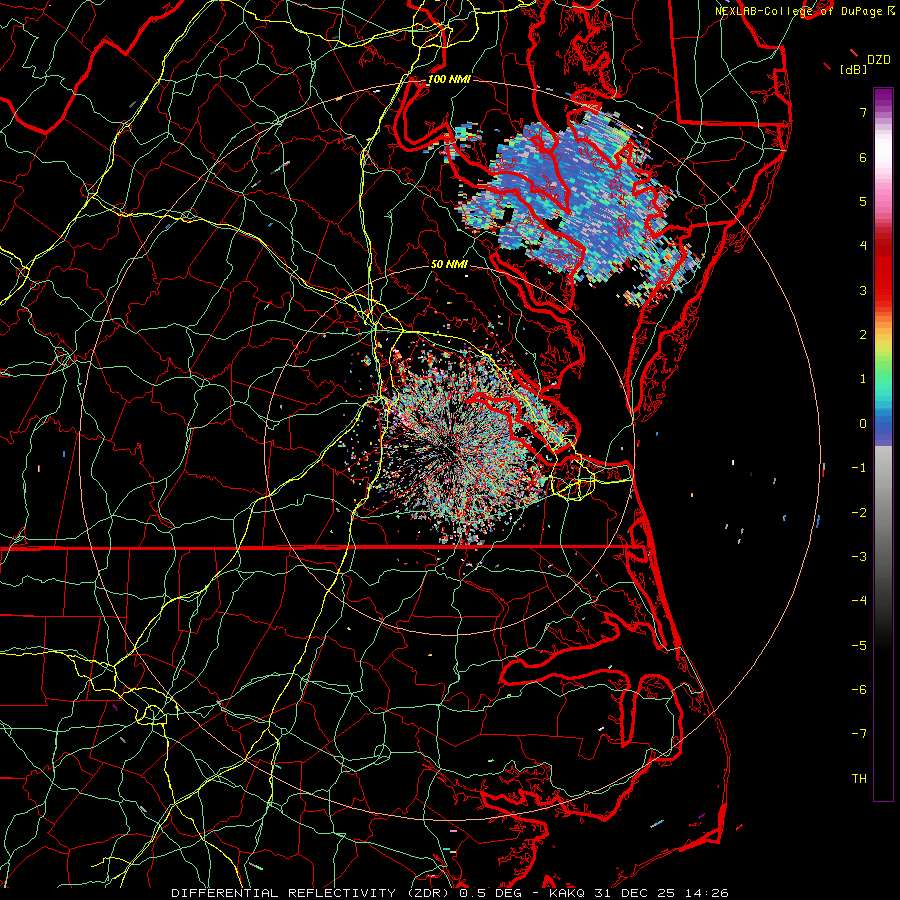Click the -4 dB scale tick label
This screenshot has width=900, height=900.
tap(859, 601)
